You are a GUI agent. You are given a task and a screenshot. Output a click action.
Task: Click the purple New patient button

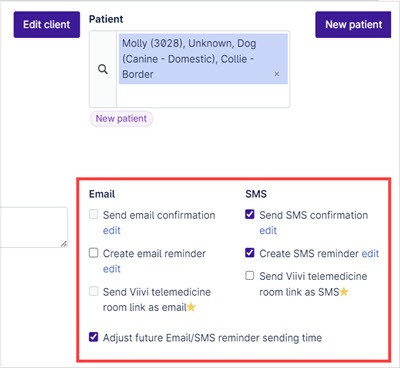click(353, 24)
